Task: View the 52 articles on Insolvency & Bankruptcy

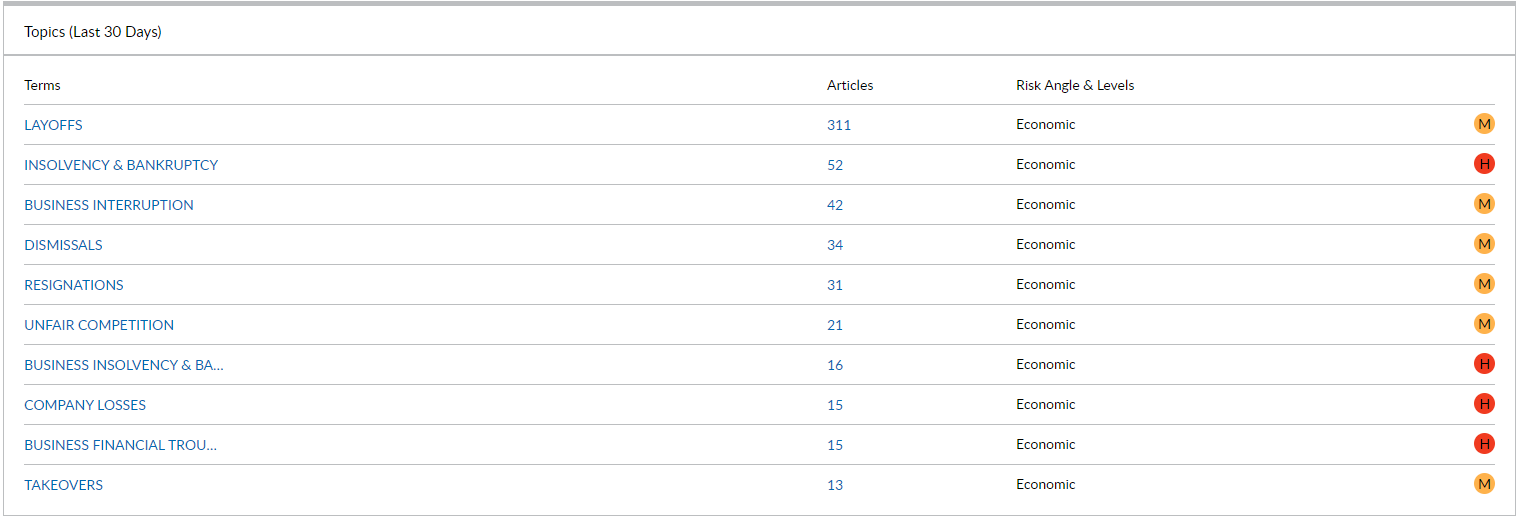Action: (835, 165)
